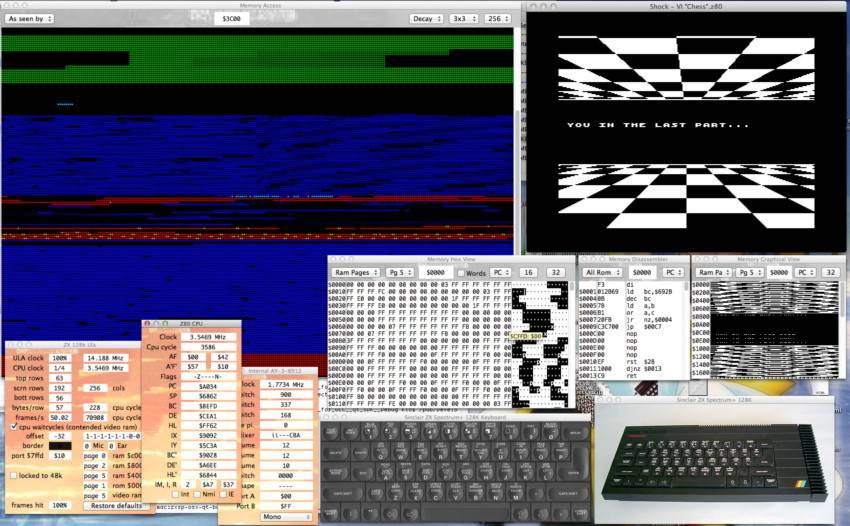
Task: Click the emulated Chess demo screen
Action: (x=686, y=132)
